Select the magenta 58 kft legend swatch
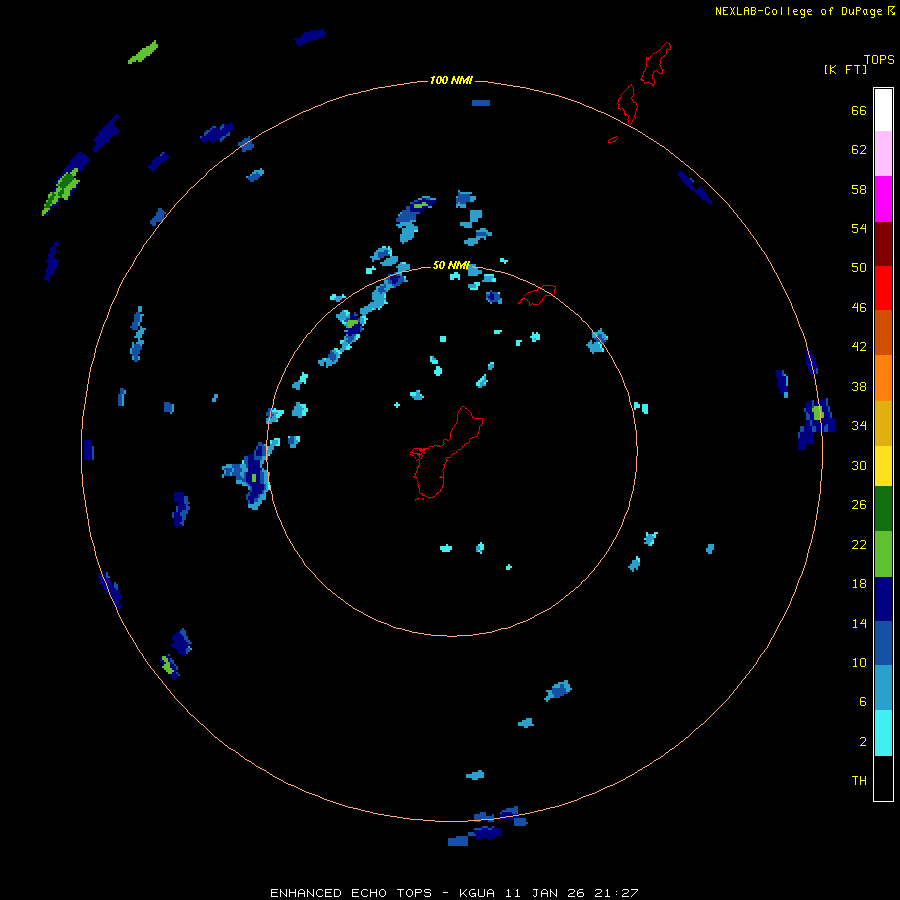Screen dimensions: 900x900 [883, 199]
